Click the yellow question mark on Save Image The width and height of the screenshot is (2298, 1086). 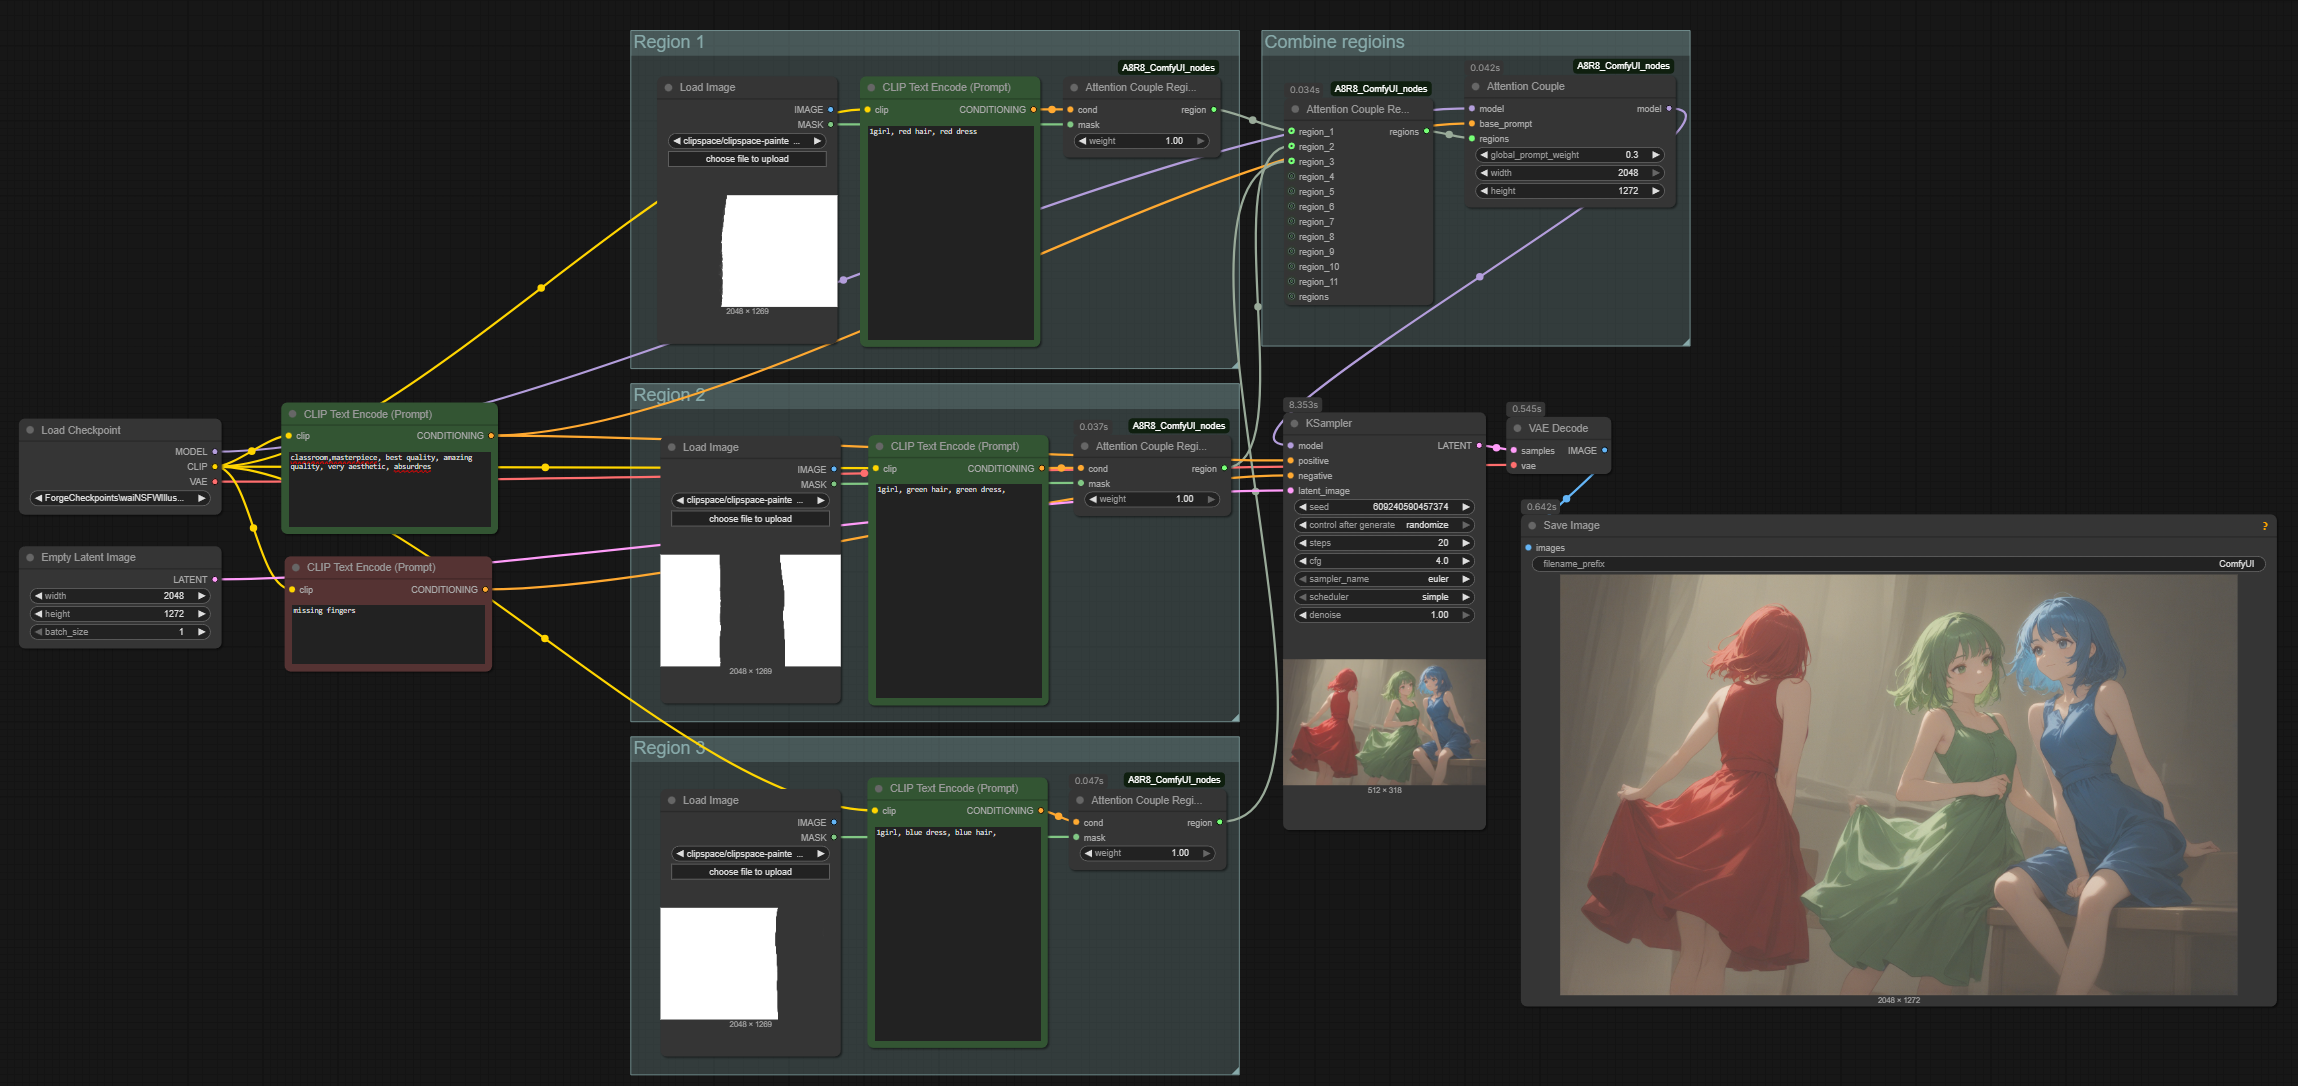point(2264,526)
